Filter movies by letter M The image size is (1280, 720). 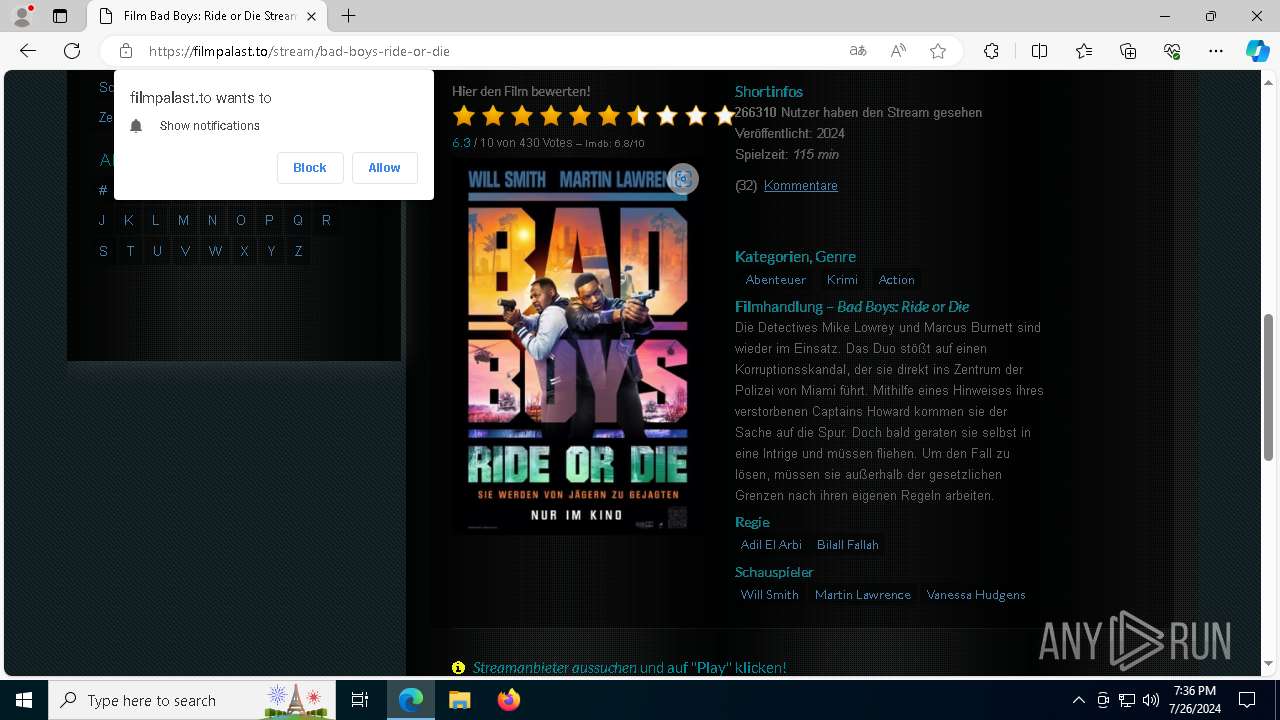click(x=183, y=220)
